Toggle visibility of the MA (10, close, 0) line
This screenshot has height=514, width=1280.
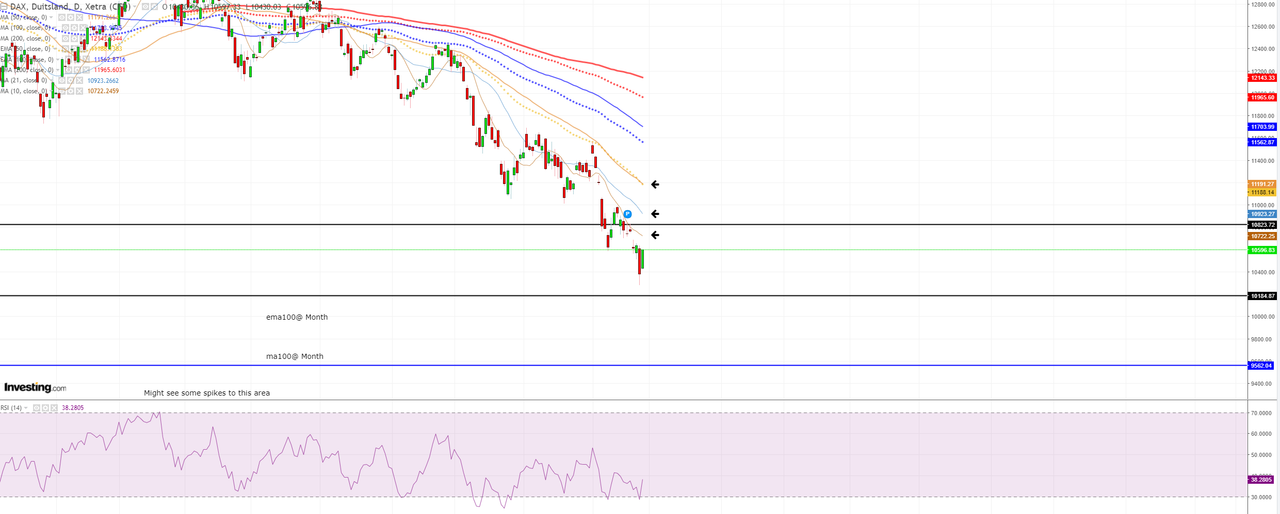pyautogui.click(x=61, y=91)
